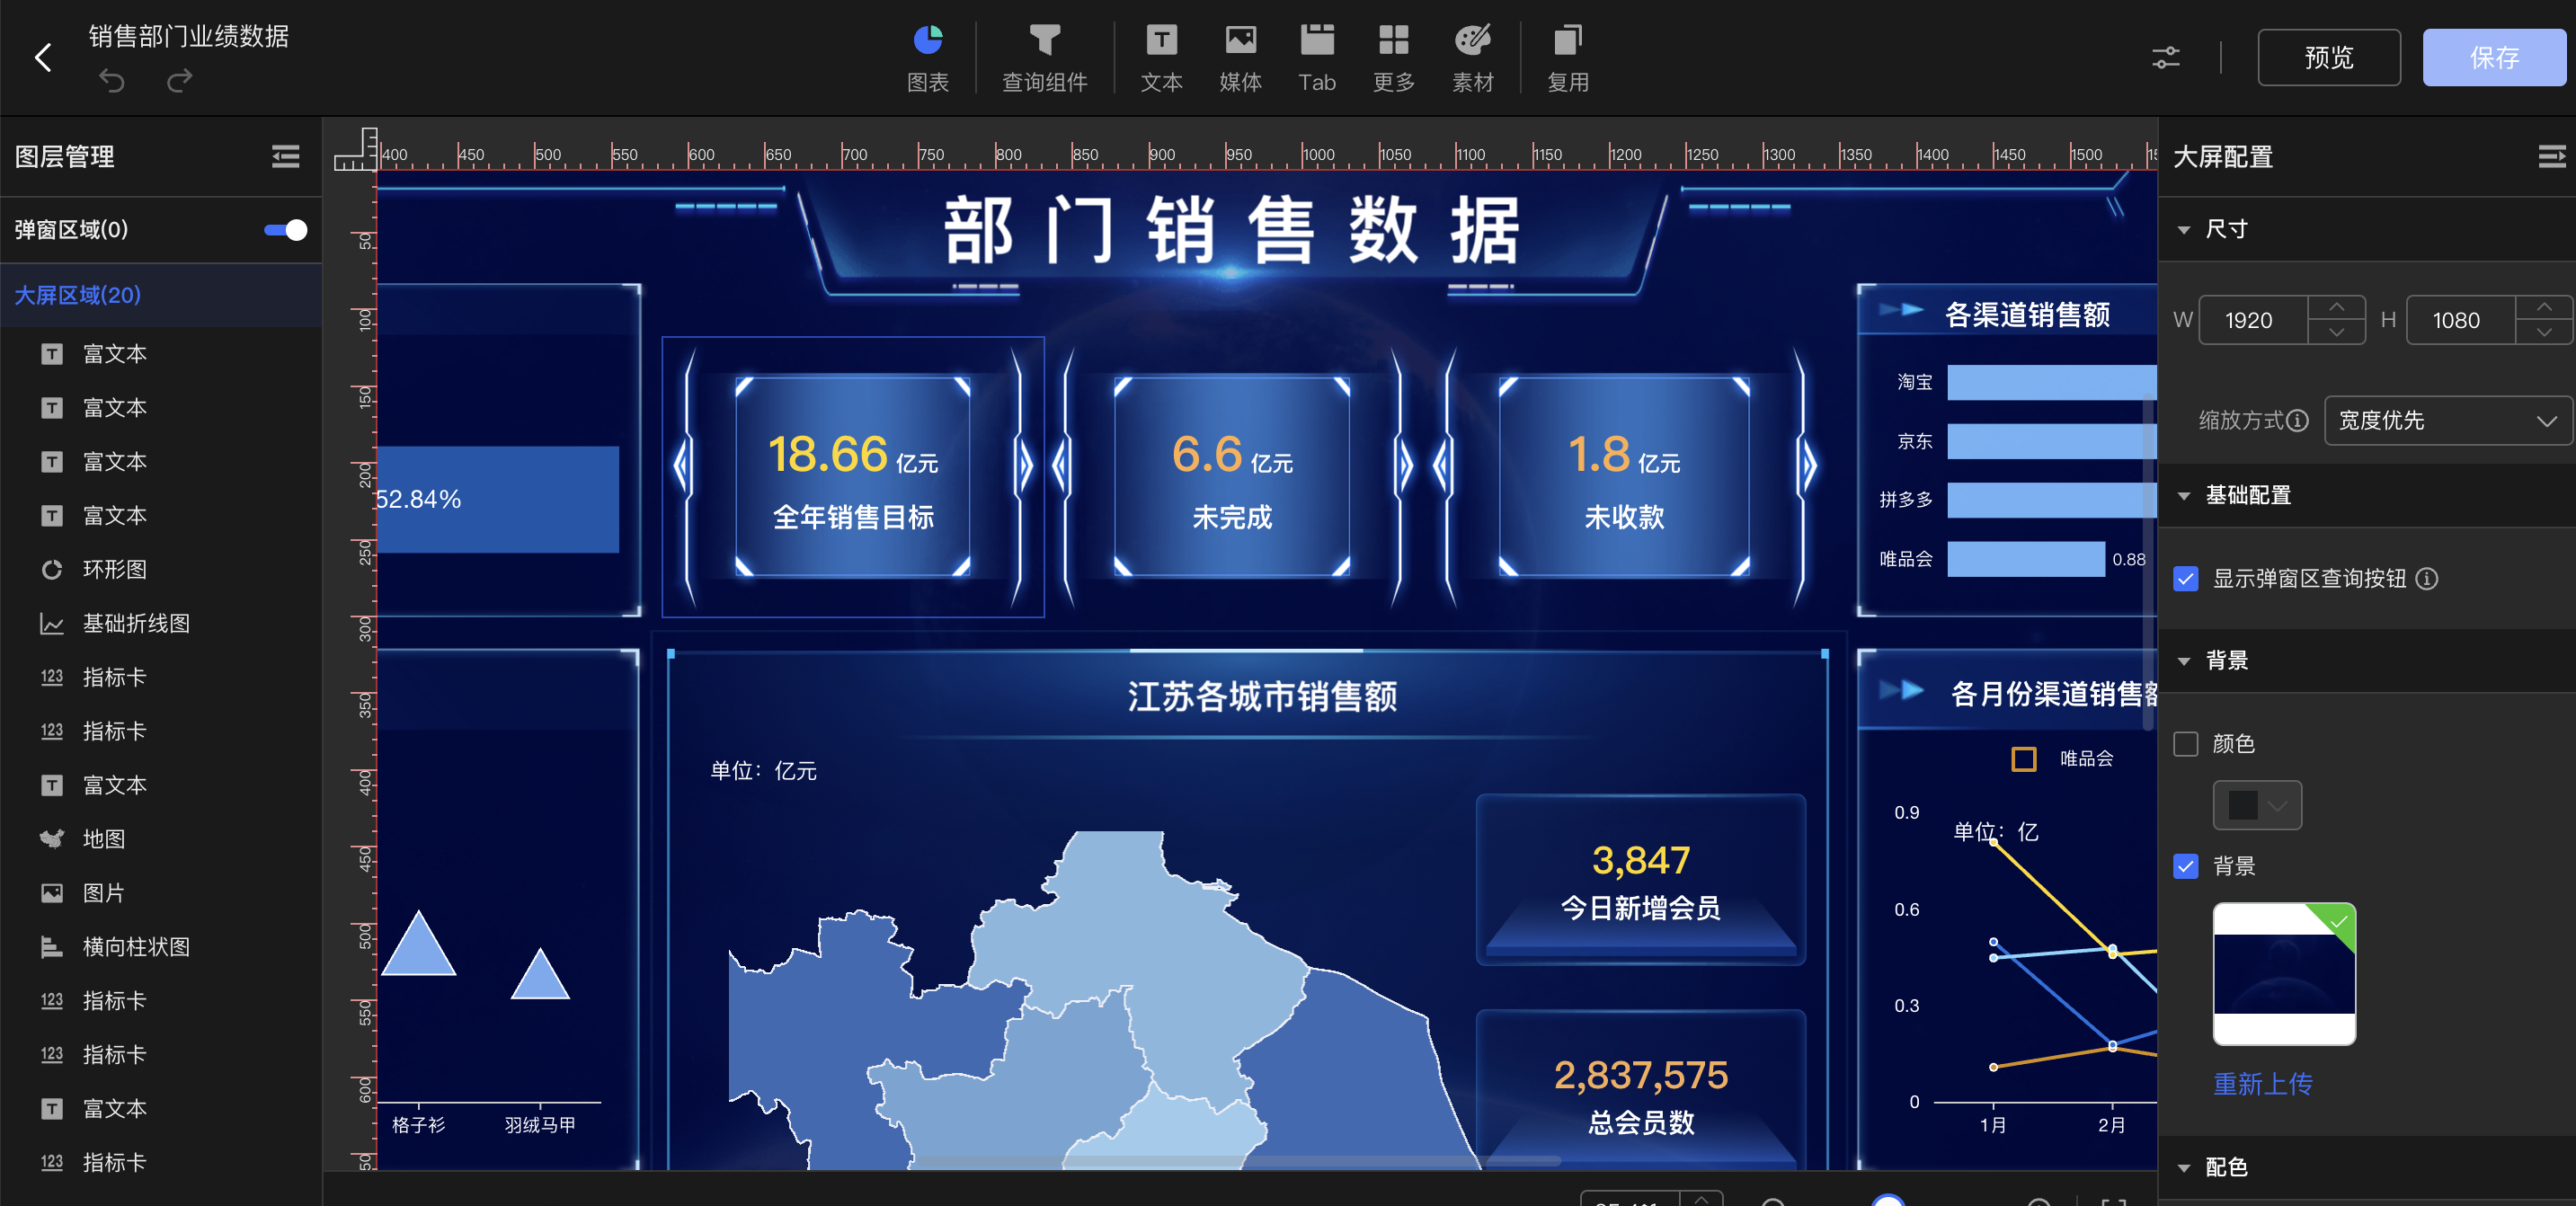Toggle the 弹窗区域 switch
Viewport: 2576px width, 1206px height.
[285, 230]
